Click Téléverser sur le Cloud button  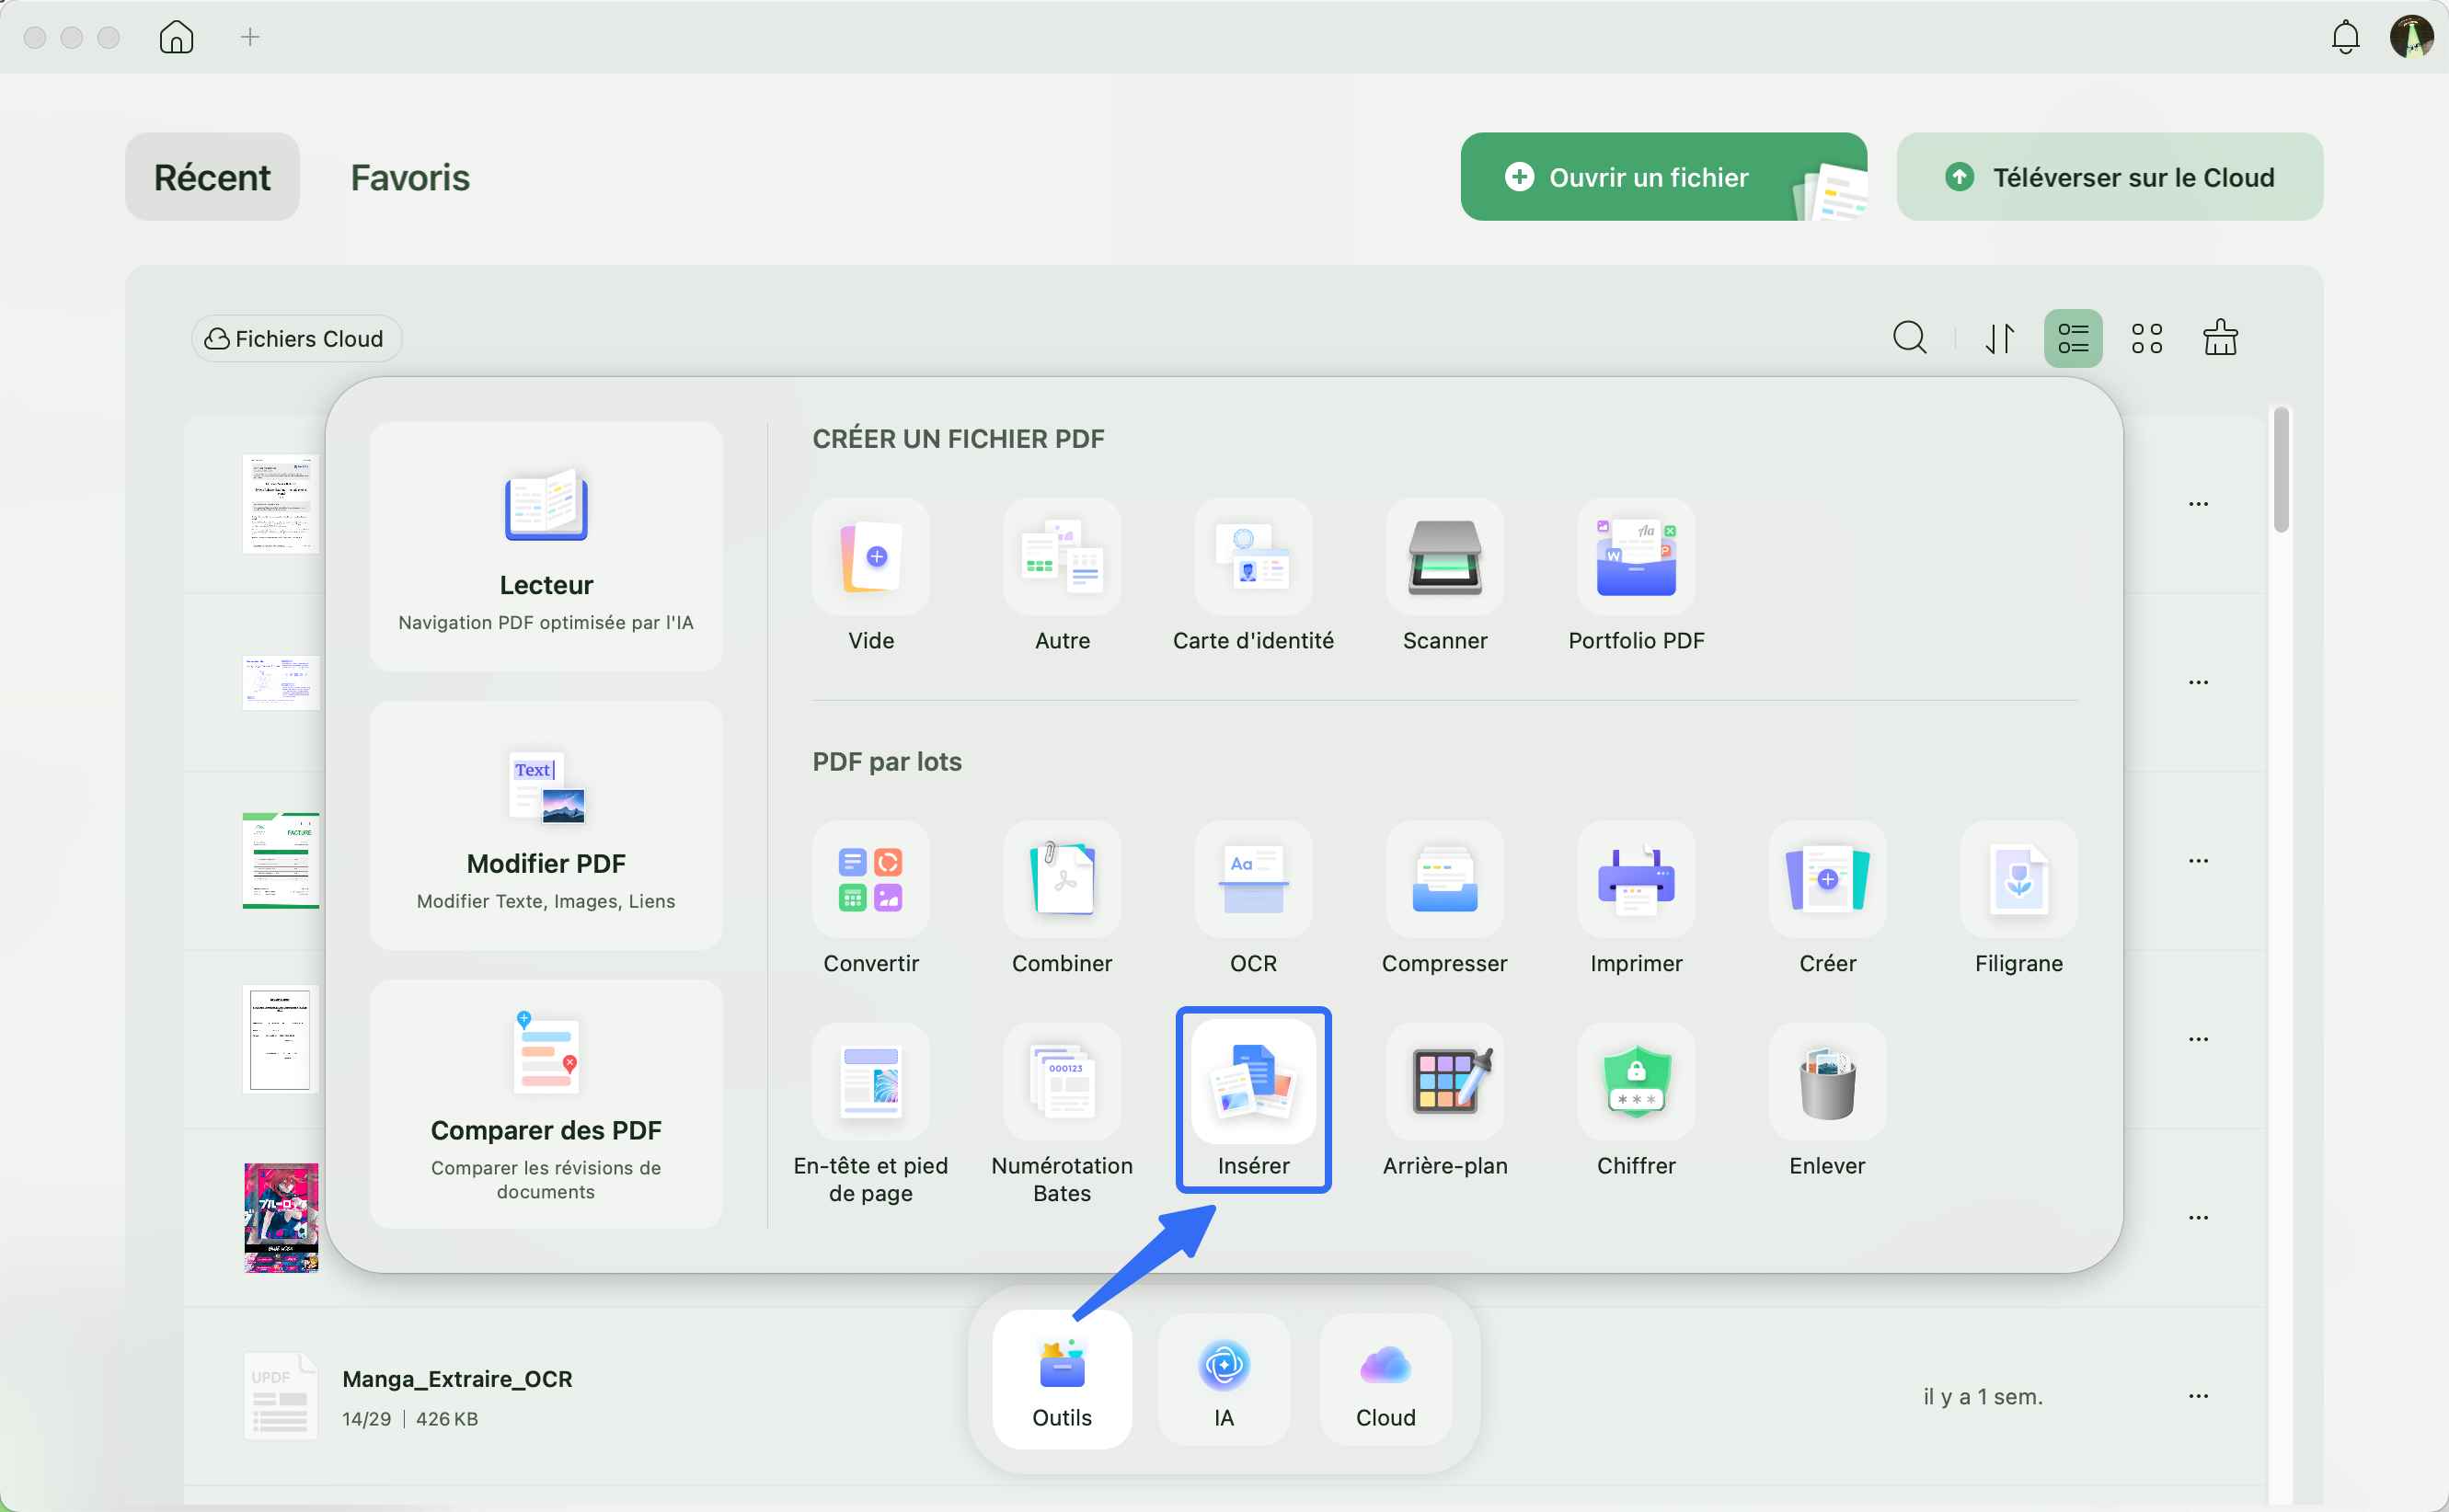pos(2109,177)
